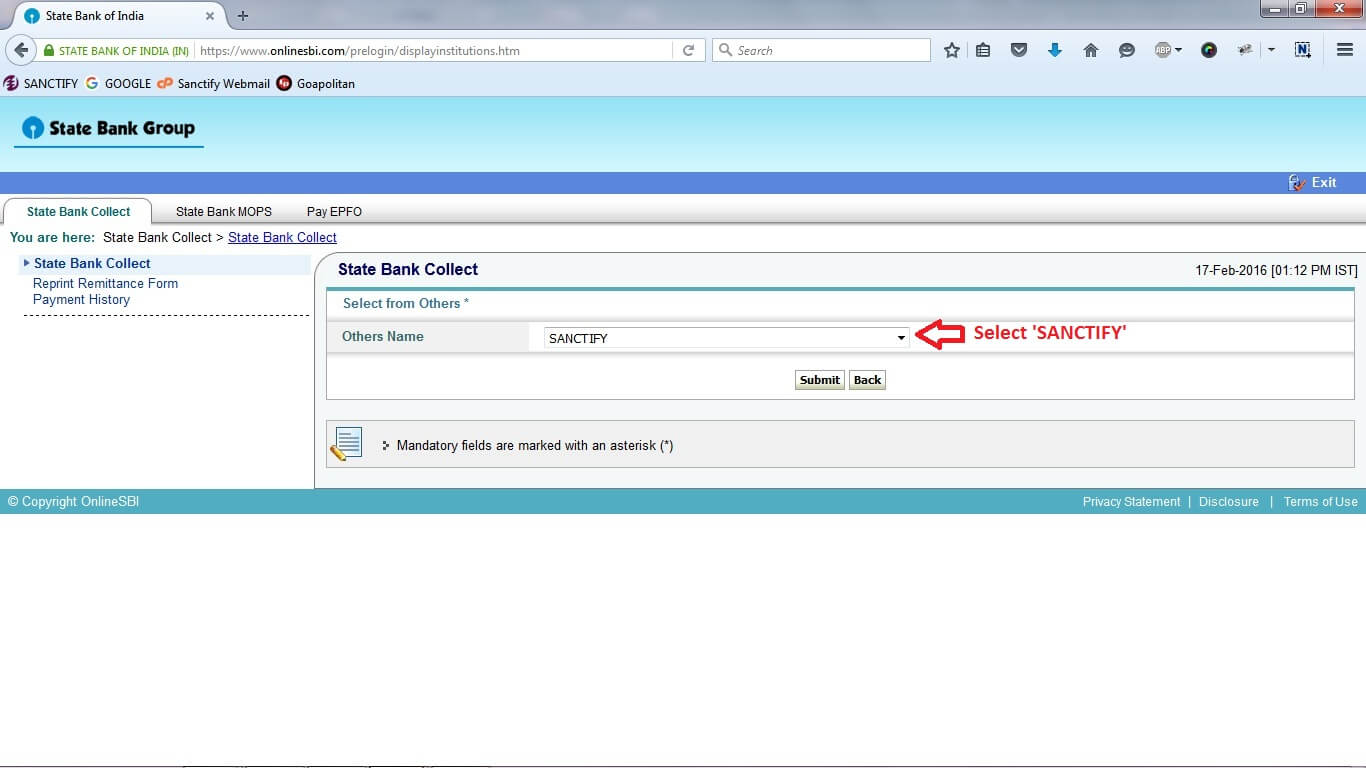Click the search magnifier icon in the search box
1366x768 pixels.
pos(725,50)
